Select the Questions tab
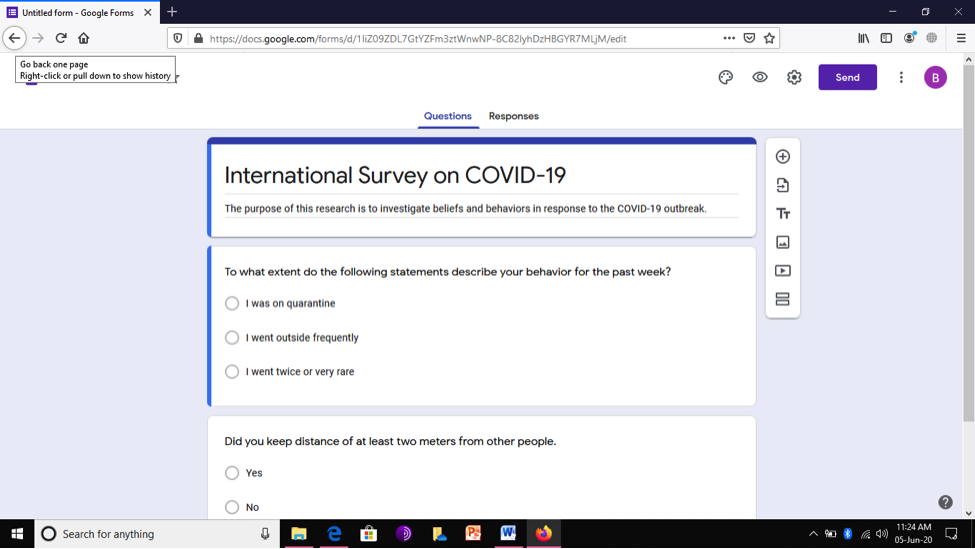The height and width of the screenshot is (549, 975). 448,116
